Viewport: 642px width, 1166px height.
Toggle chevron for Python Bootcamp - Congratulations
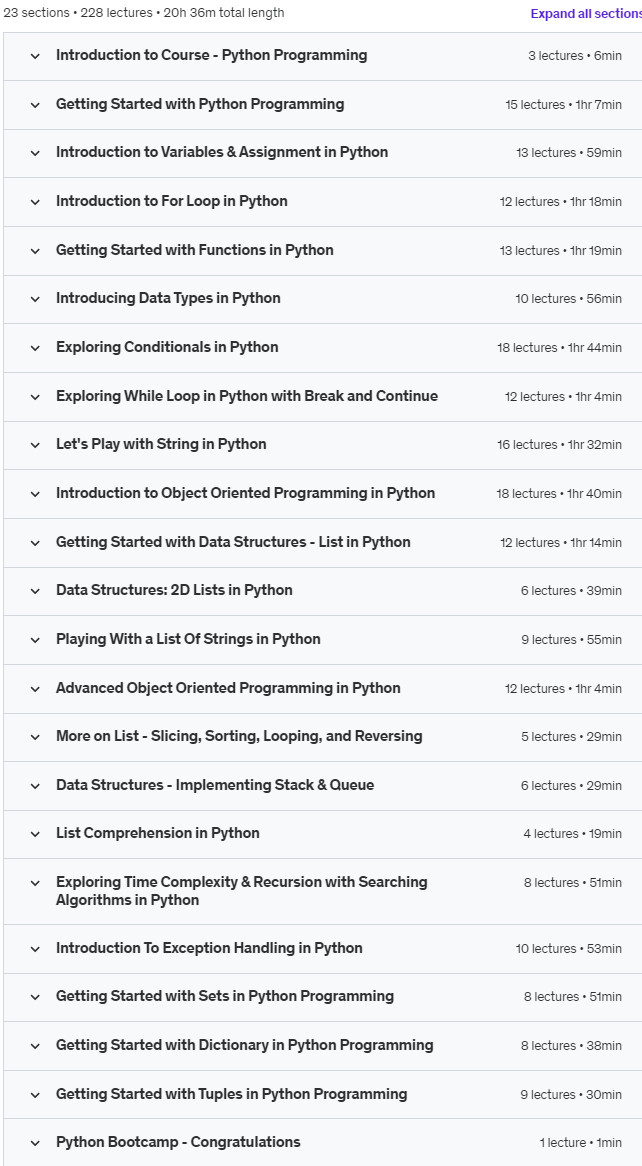35,1143
